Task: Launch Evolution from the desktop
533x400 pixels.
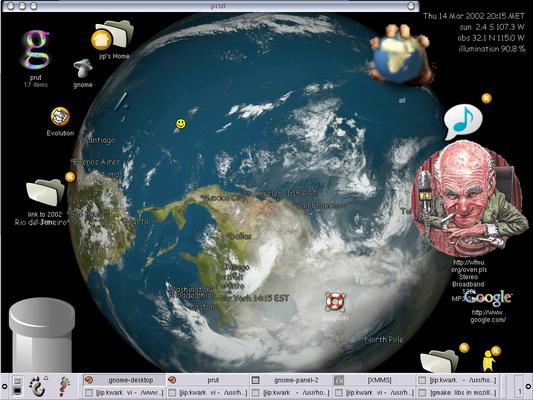Action: click(x=60, y=117)
